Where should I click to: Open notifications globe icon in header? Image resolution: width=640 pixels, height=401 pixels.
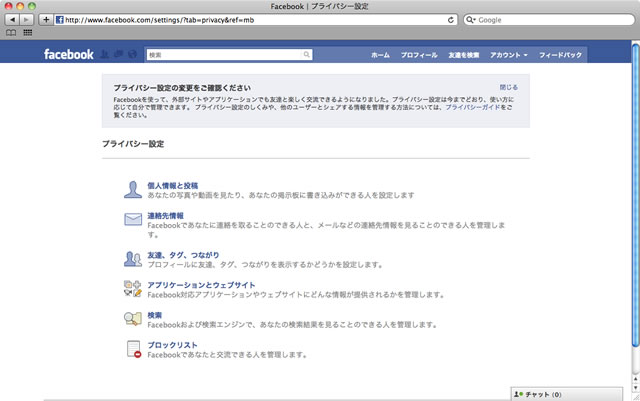(132, 54)
